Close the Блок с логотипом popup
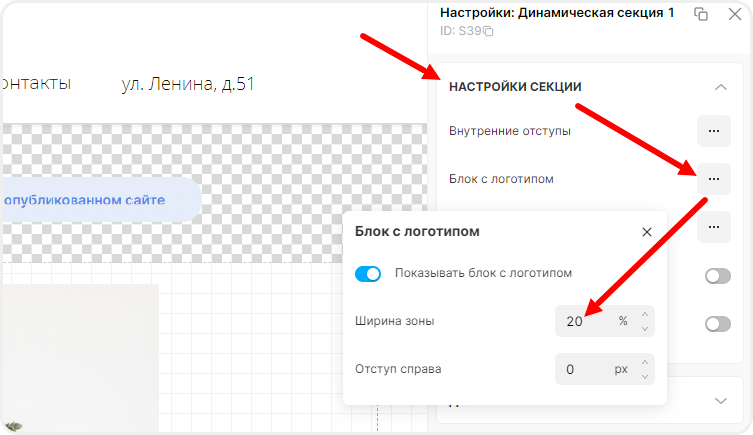Image resolution: width=753 pixels, height=435 pixels. click(x=647, y=232)
